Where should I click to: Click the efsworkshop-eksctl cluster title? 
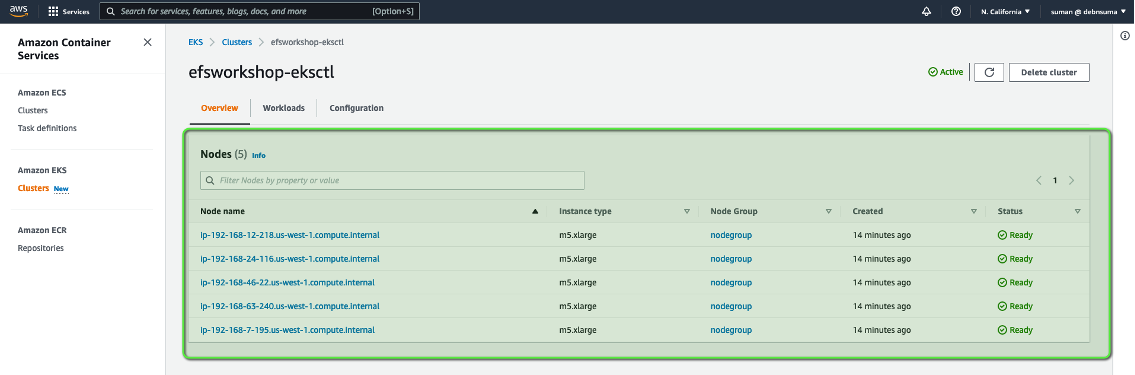point(261,73)
